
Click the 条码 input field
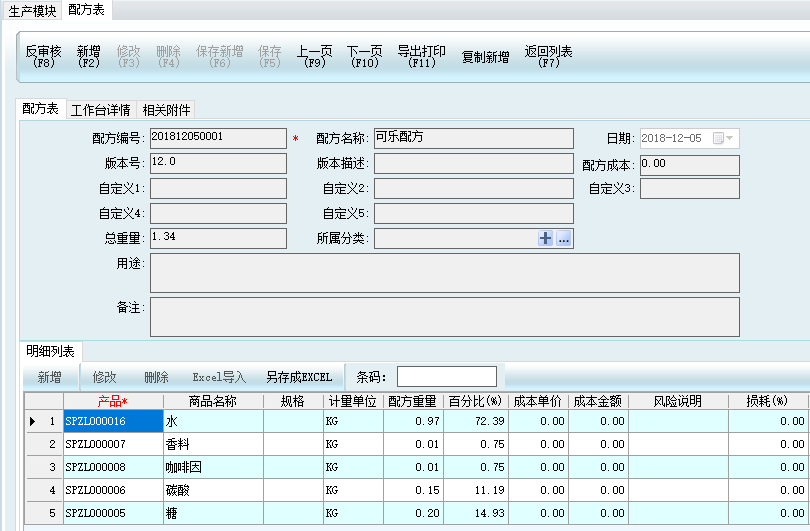point(446,377)
